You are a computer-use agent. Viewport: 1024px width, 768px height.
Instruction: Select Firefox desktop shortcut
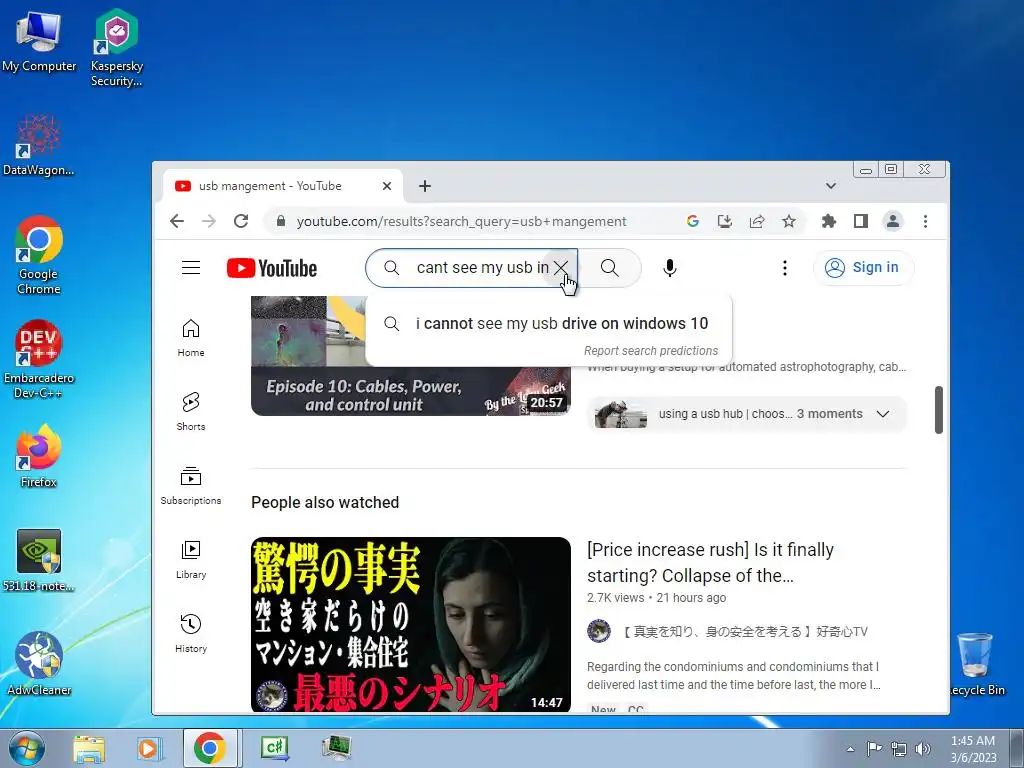pos(39,456)
